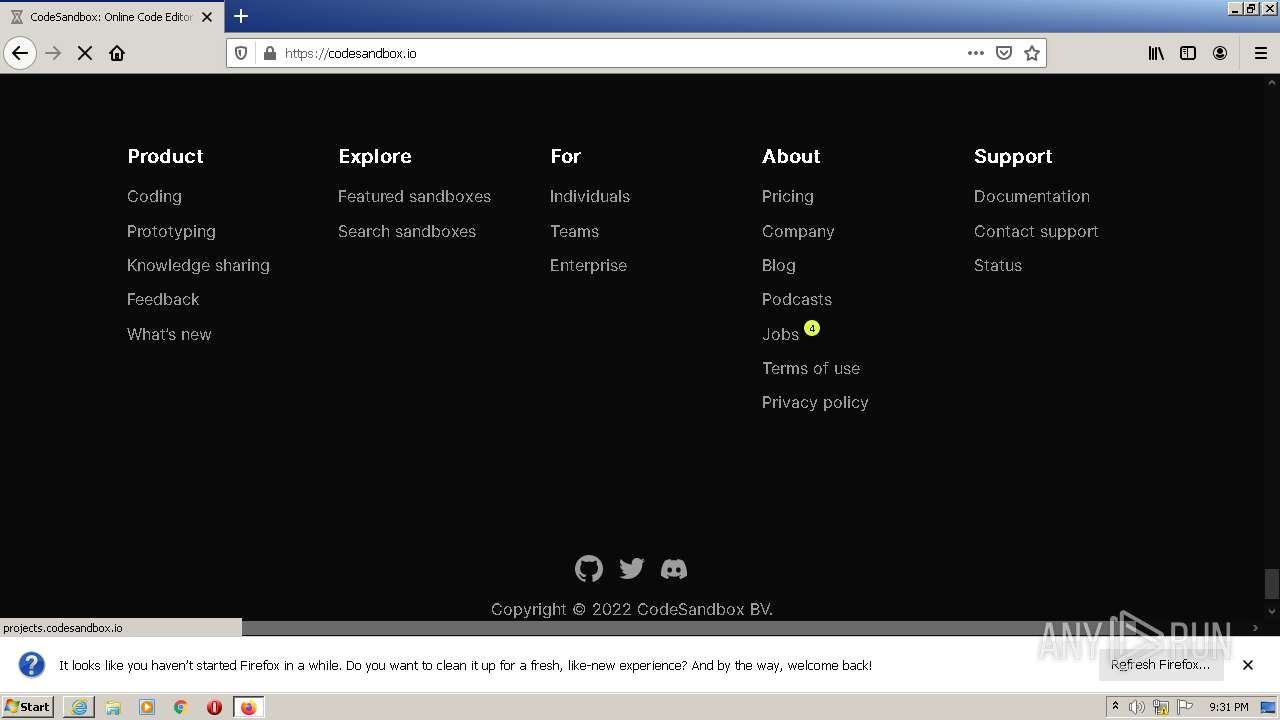Image resolution: width=1280 pixels, height=720 pixels.
Task: Open page actions three-dots menu
Action: pos(976,53)
